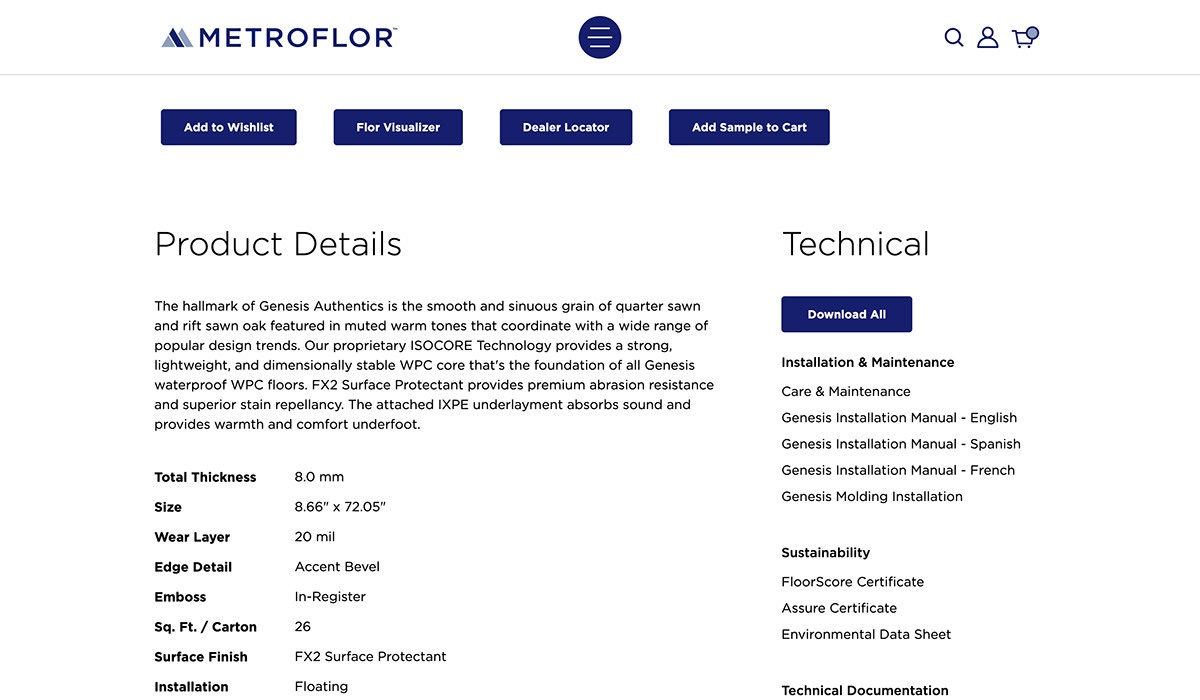Open Genesis Molding Installation link
The width and height of the screenshot is (1200, 700).
click(872, 496)
